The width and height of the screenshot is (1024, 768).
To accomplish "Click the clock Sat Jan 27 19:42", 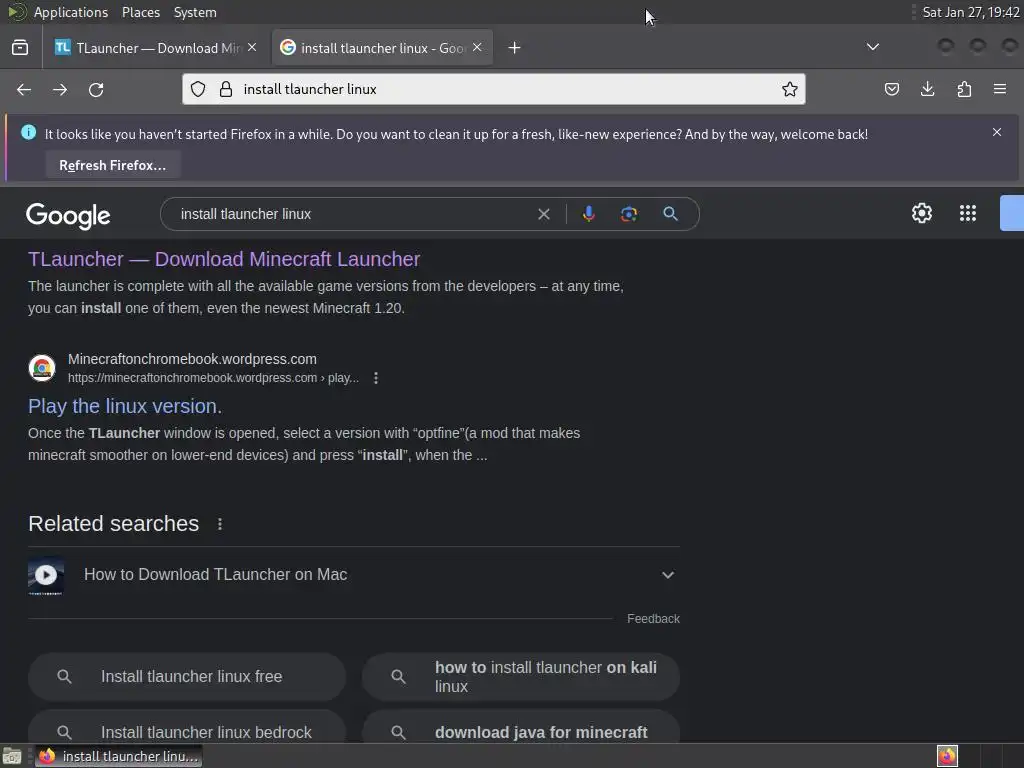I will (970, 12).
